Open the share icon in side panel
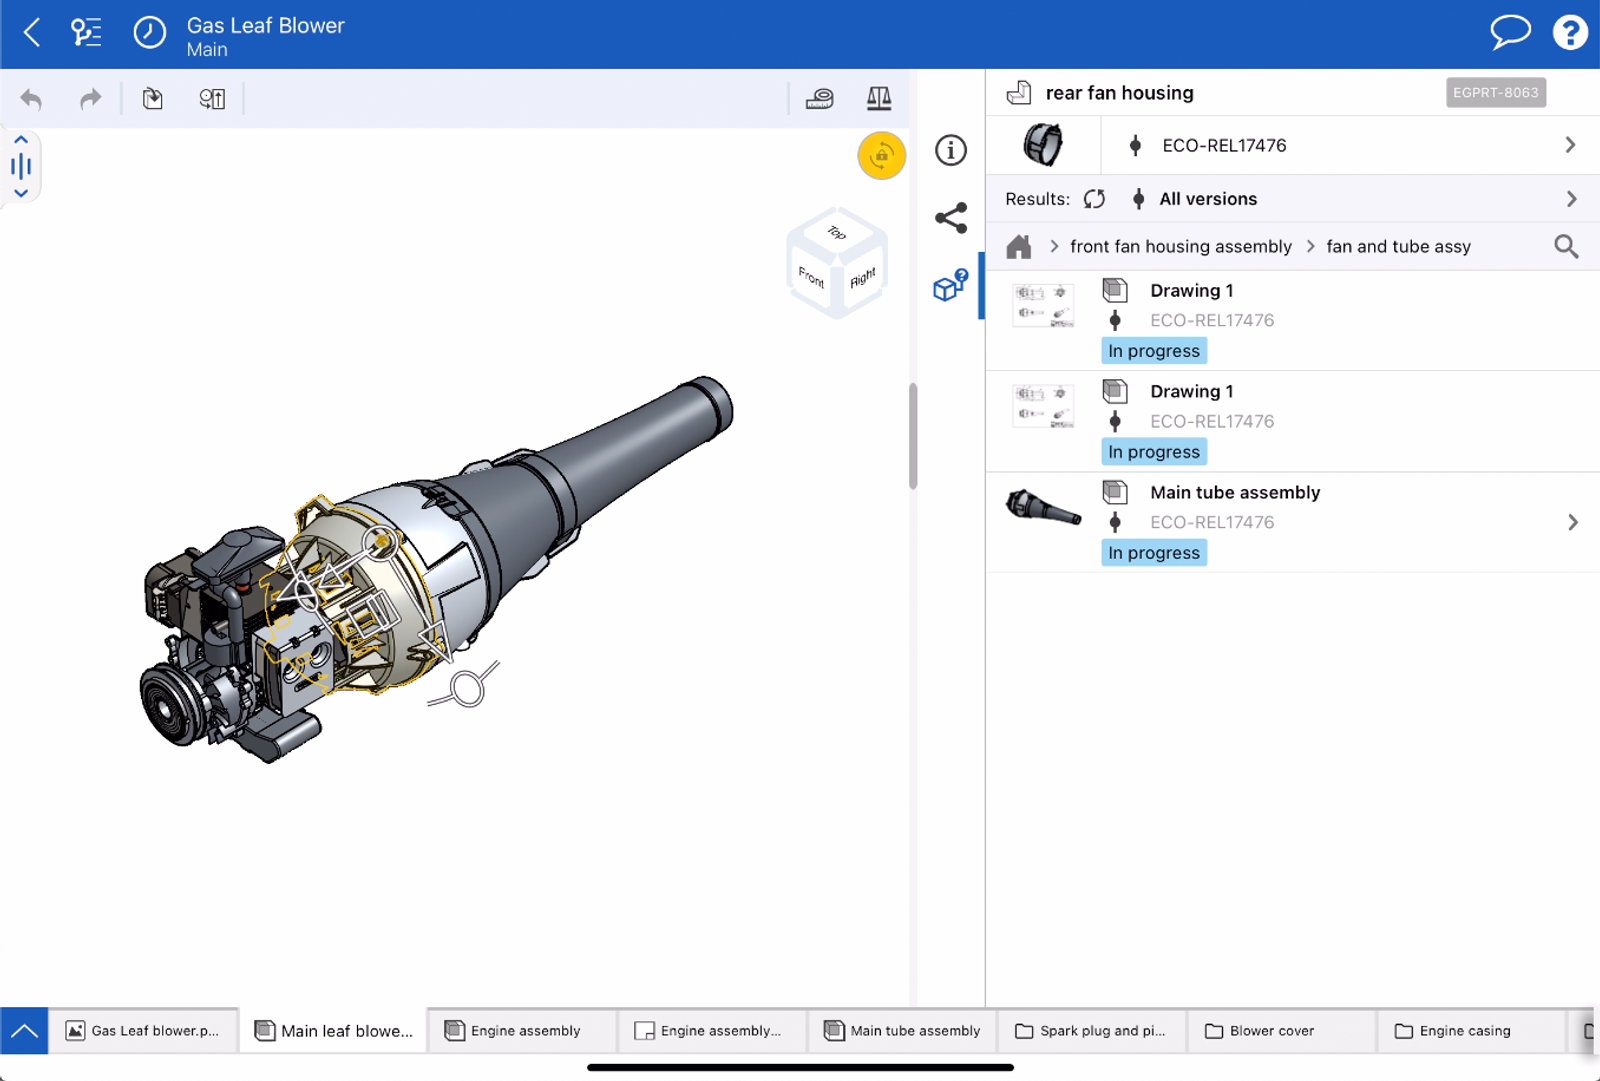Viewport: 1600px width, 1081px height. point(950,218)
